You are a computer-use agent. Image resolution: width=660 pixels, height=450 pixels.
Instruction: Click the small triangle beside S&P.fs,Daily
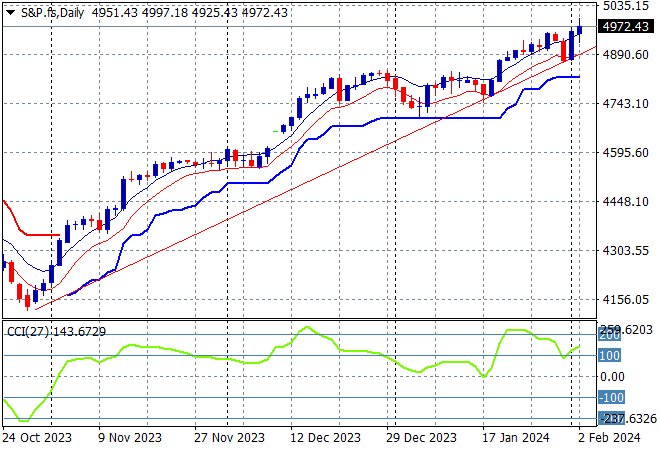(x=11, y=10)
